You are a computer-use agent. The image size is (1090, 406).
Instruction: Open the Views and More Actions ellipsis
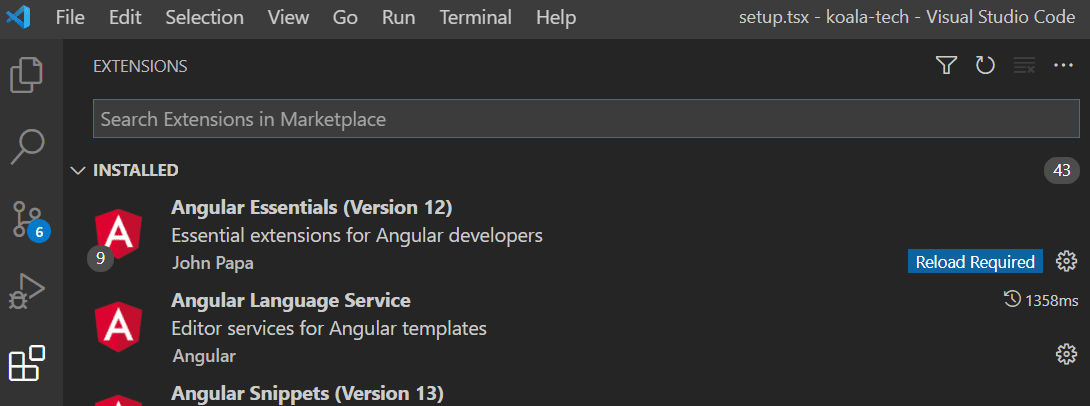point(1063,66)
